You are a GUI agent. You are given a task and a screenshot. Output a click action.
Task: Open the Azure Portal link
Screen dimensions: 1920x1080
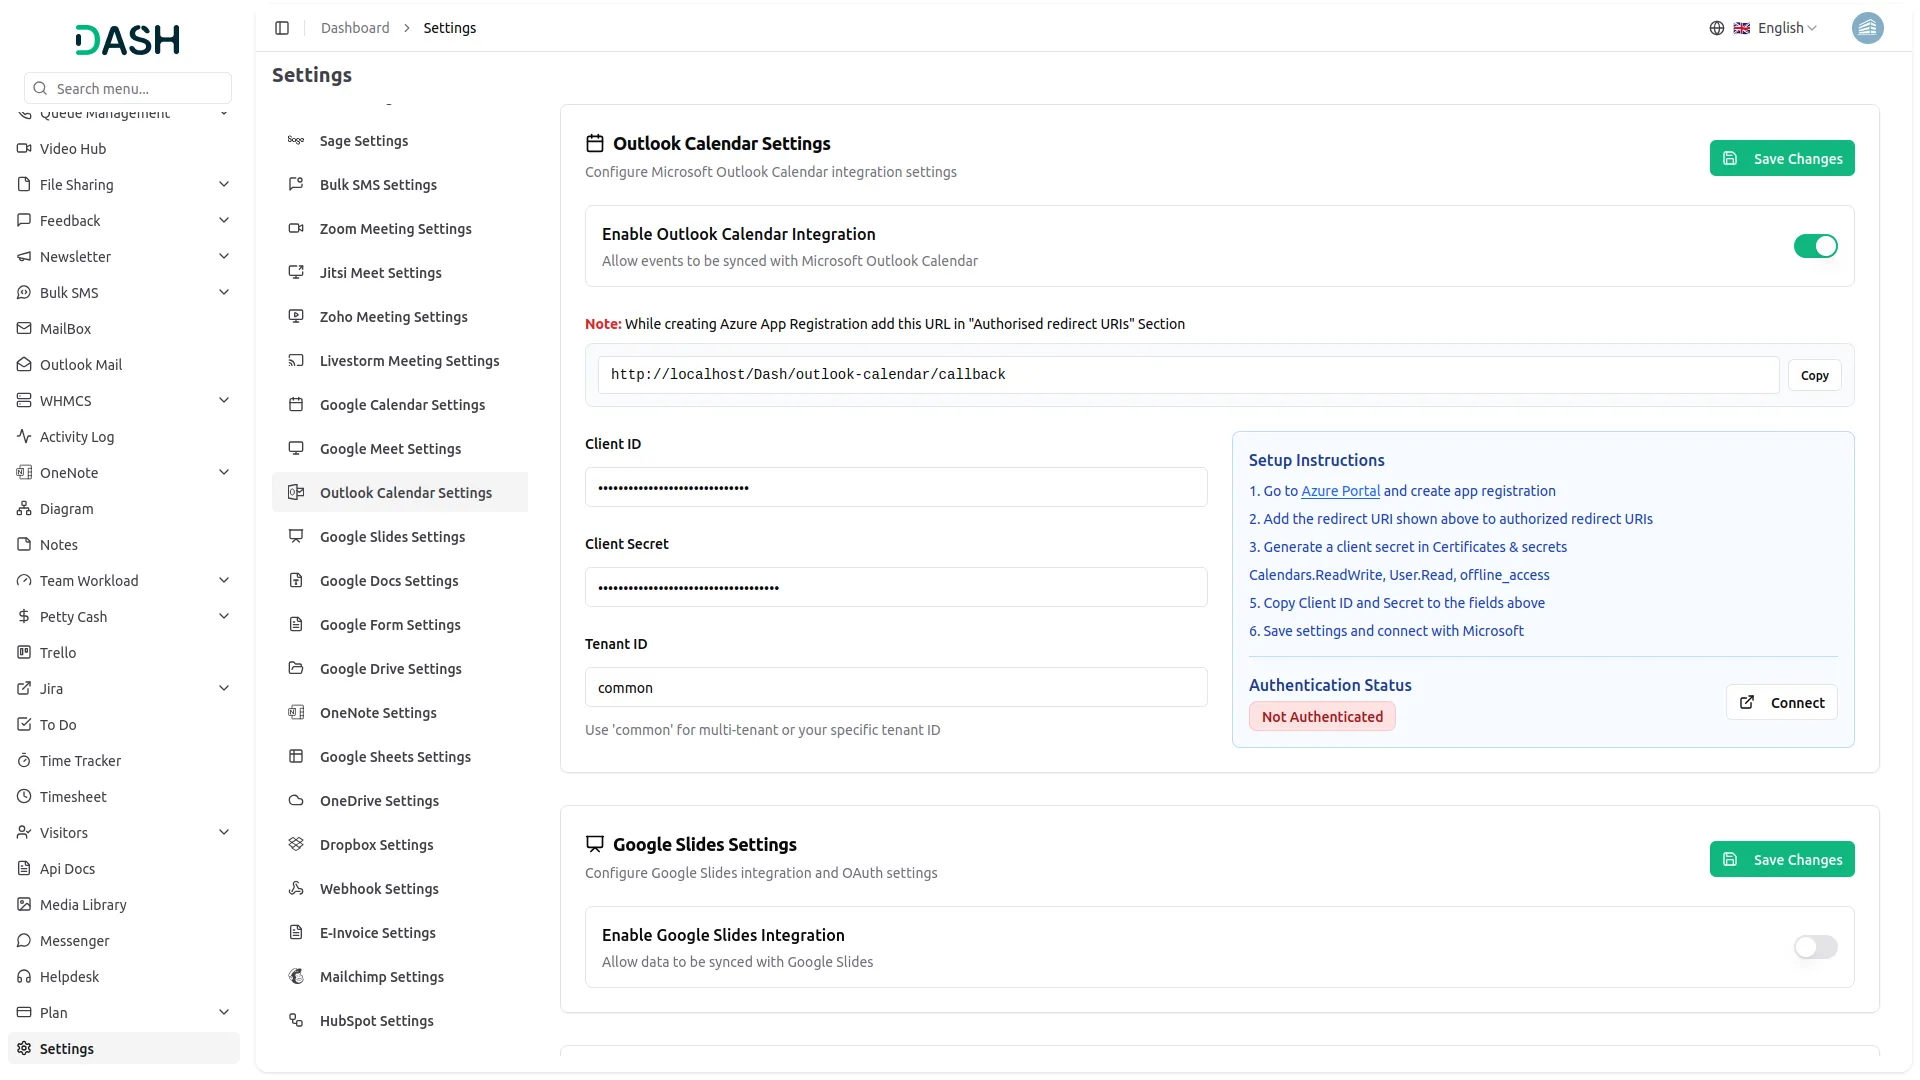coord(1340,491)
